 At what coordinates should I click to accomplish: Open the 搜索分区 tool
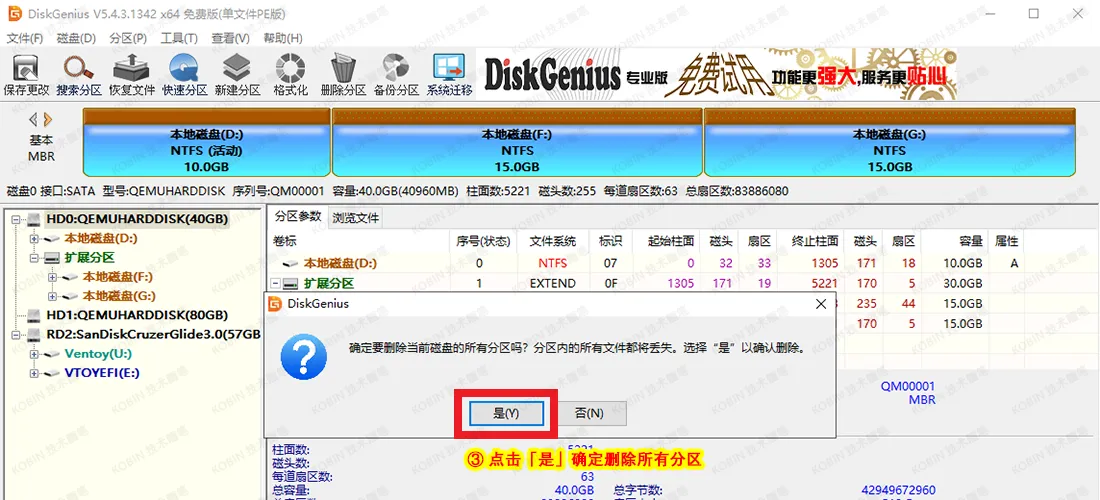pyautogui.click(x=79, y=75)
